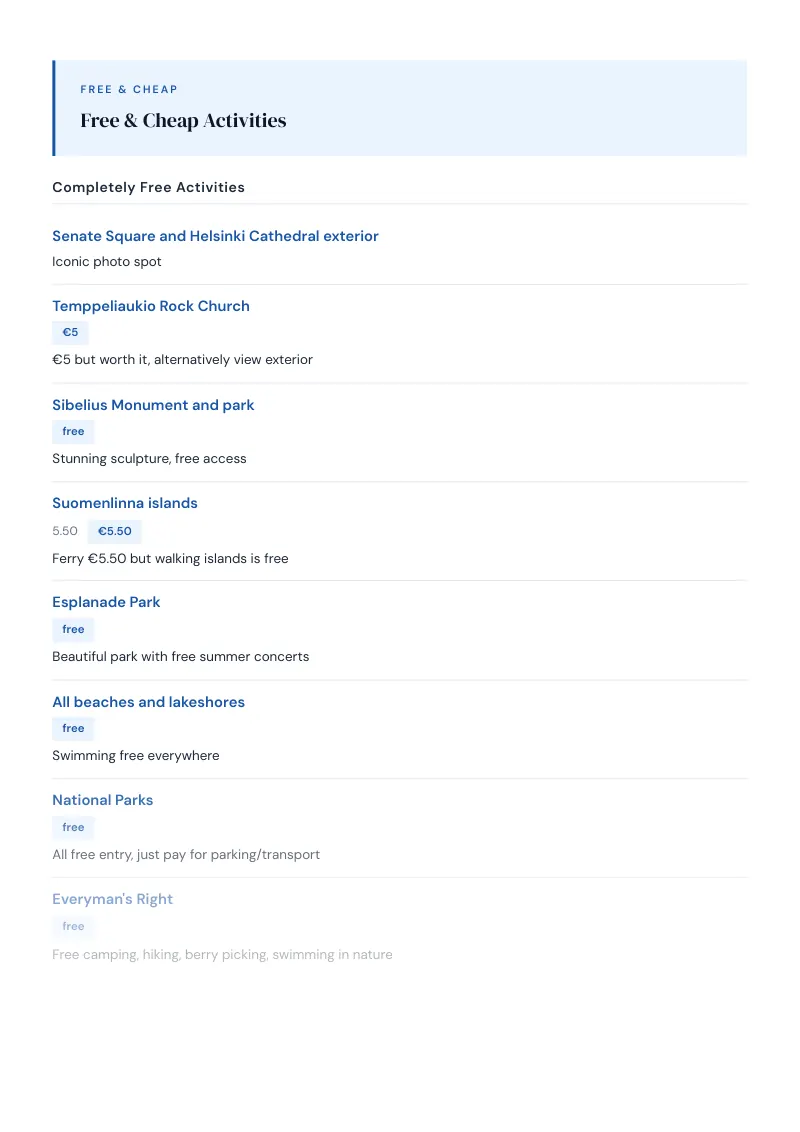
Task: Select the grey 5.50 text beside the badge
Action: tap(65, 531)
